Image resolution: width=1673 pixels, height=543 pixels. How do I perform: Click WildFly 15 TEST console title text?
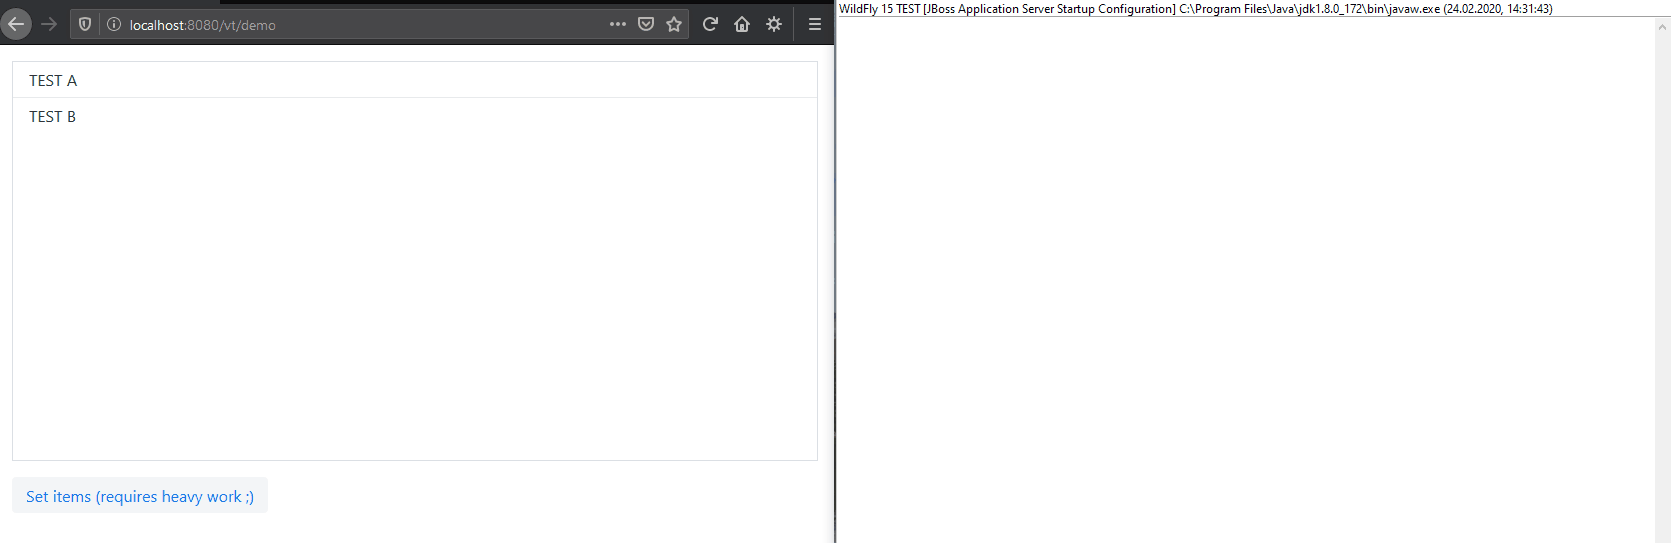(x=1195, y=9)
